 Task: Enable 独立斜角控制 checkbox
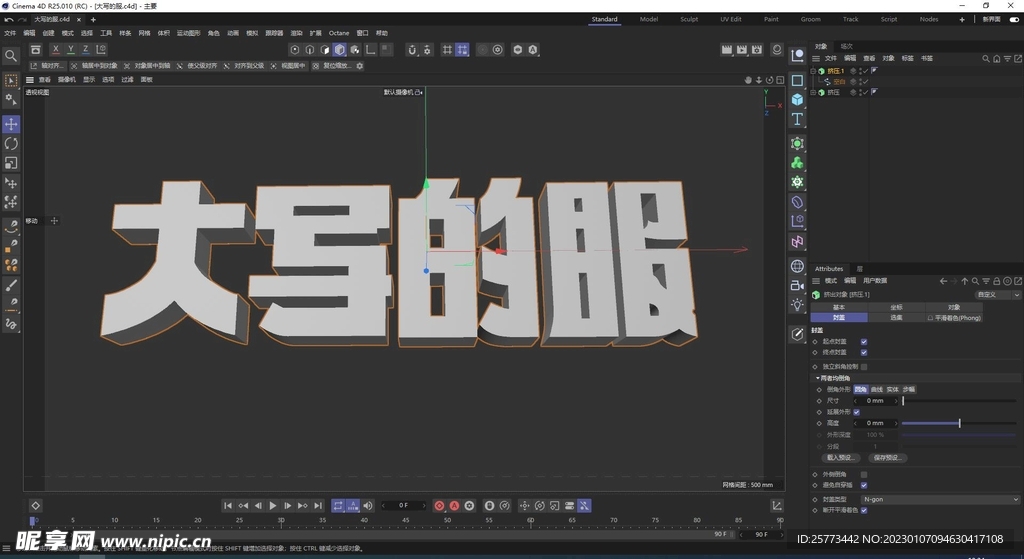pos(864,366)
